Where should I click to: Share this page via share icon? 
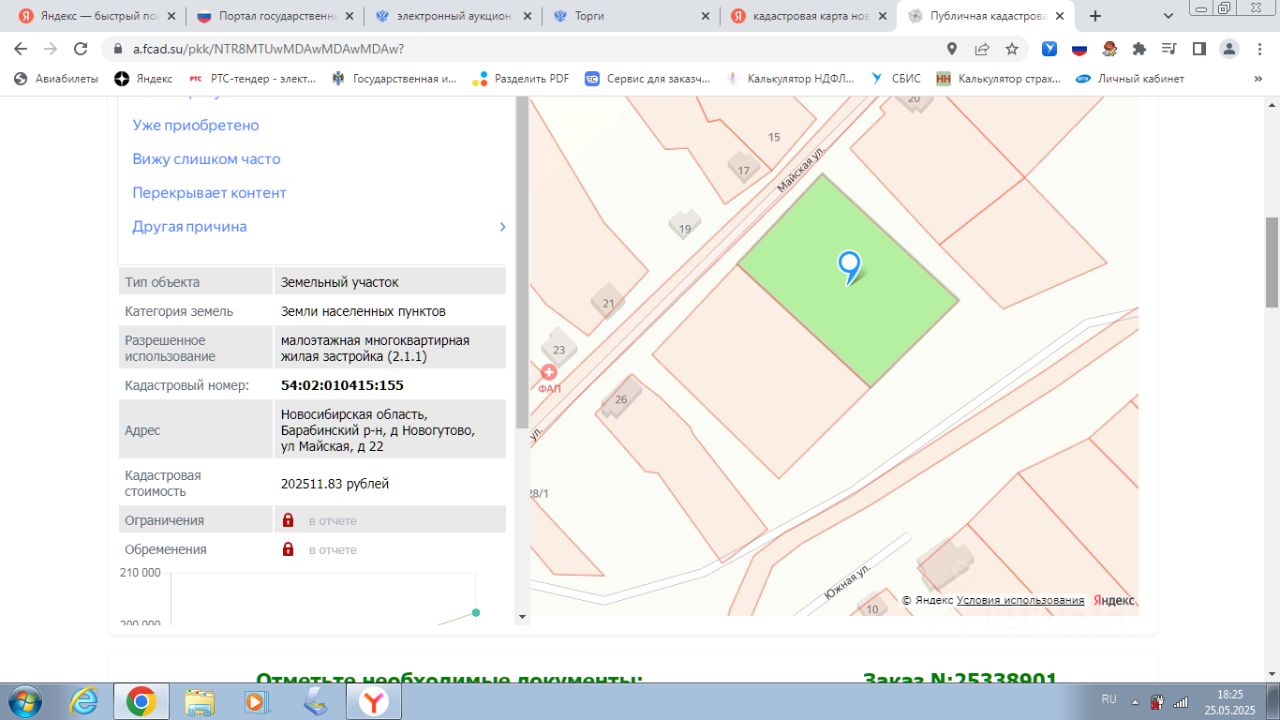click(982, 48)
